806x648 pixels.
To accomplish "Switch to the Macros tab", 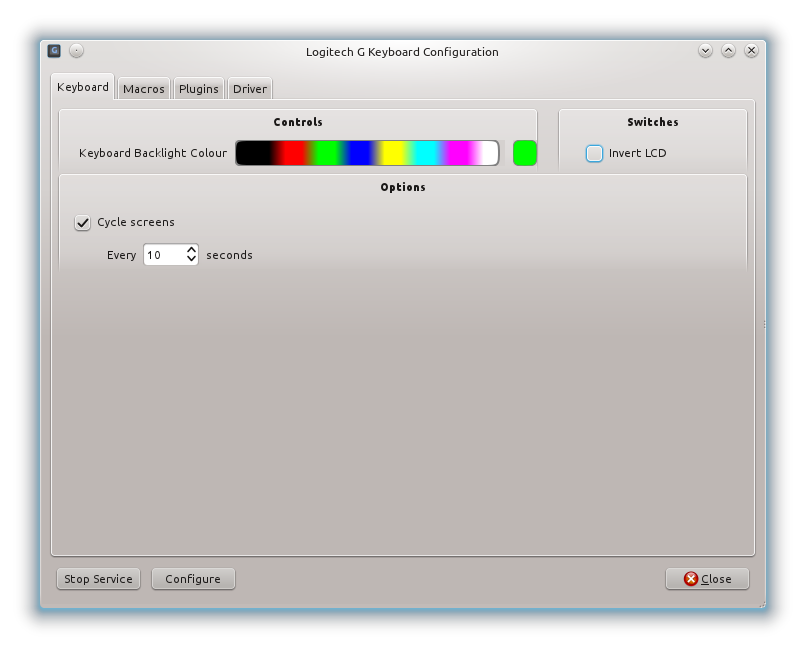I will coord(143,89).
